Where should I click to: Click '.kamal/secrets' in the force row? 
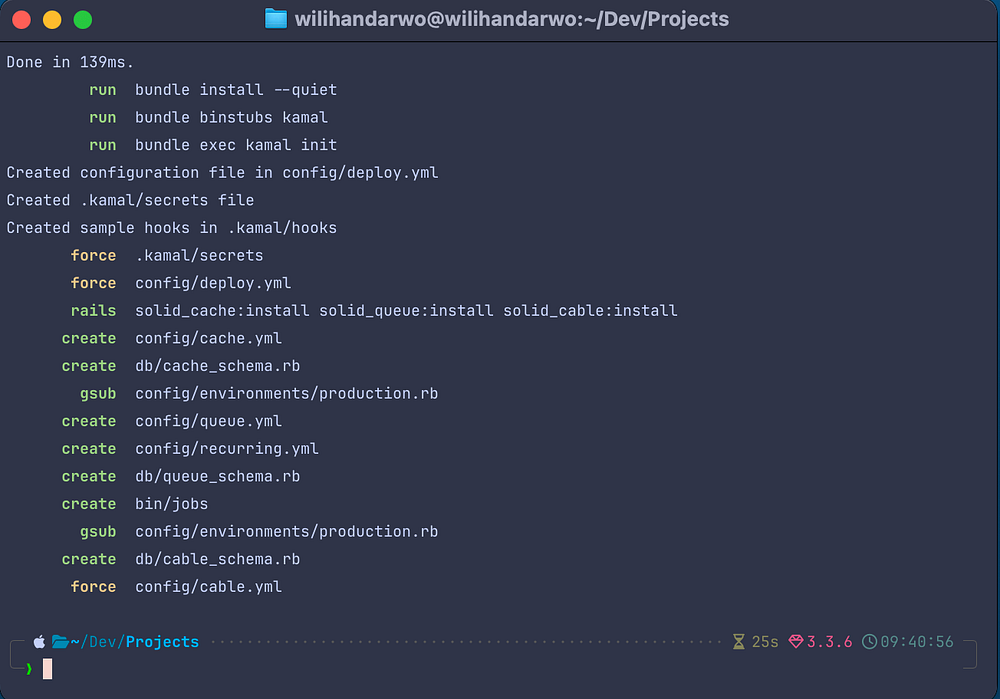199,256
